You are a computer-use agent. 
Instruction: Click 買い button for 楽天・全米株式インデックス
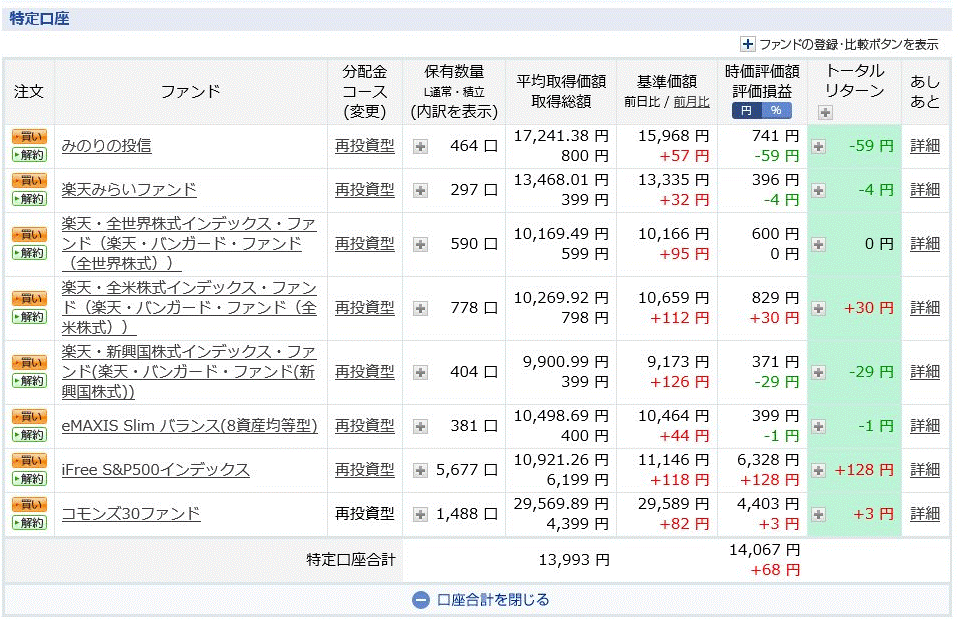[29, 299]
